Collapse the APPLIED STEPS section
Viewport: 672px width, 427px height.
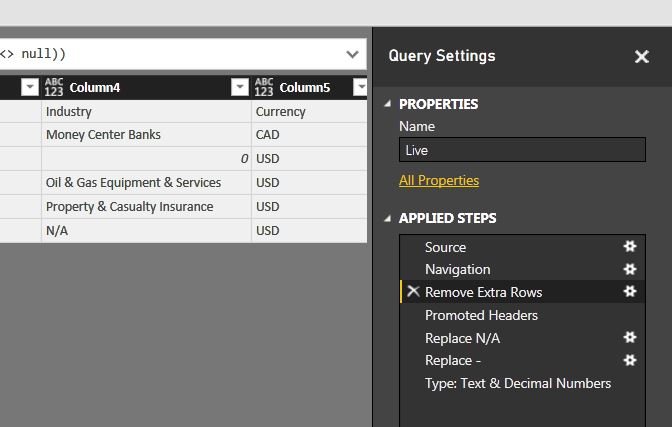click(388, 219)
